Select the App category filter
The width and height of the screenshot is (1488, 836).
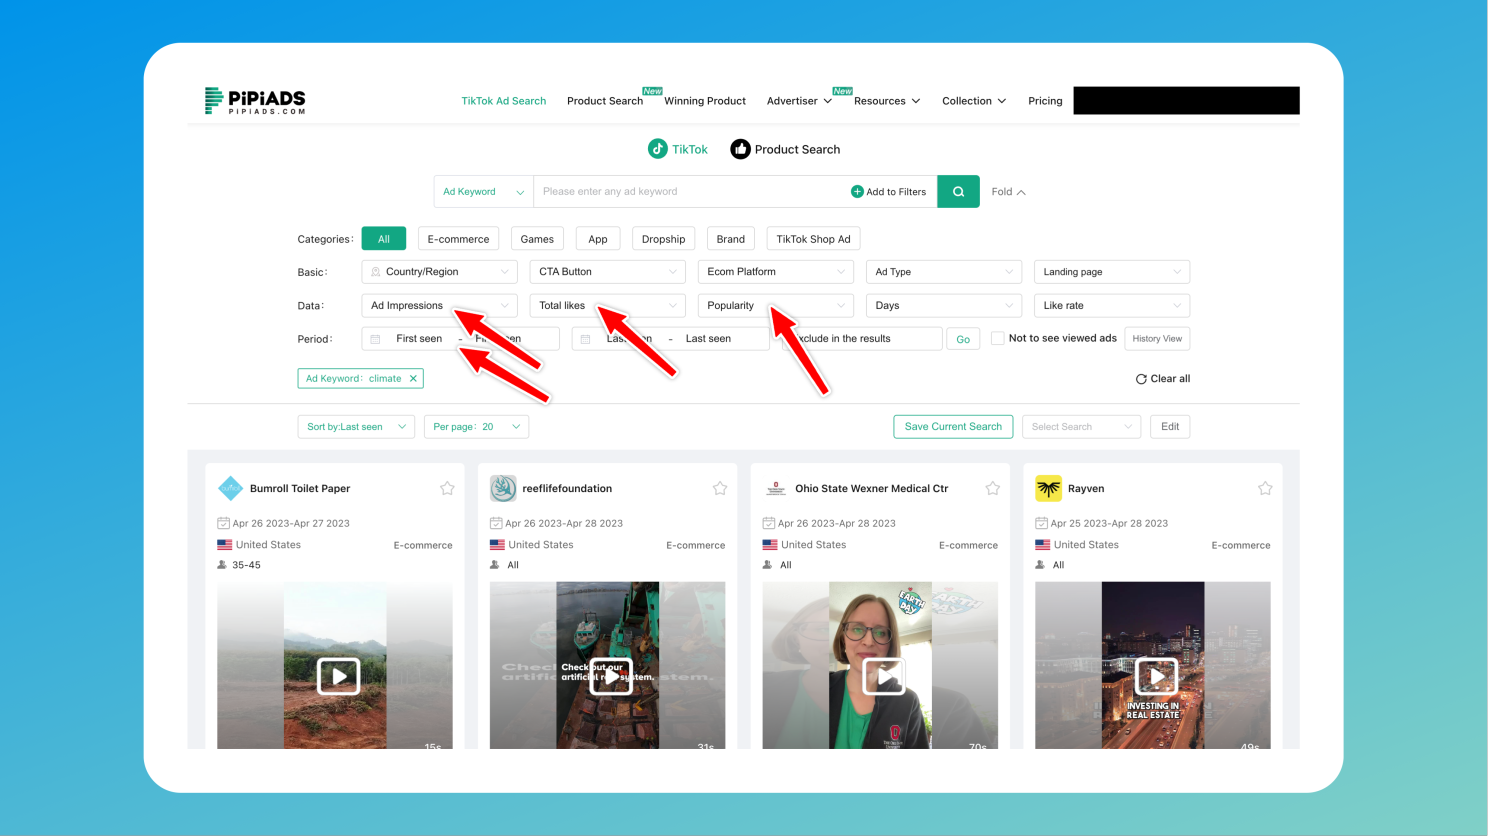pos(598,239)
